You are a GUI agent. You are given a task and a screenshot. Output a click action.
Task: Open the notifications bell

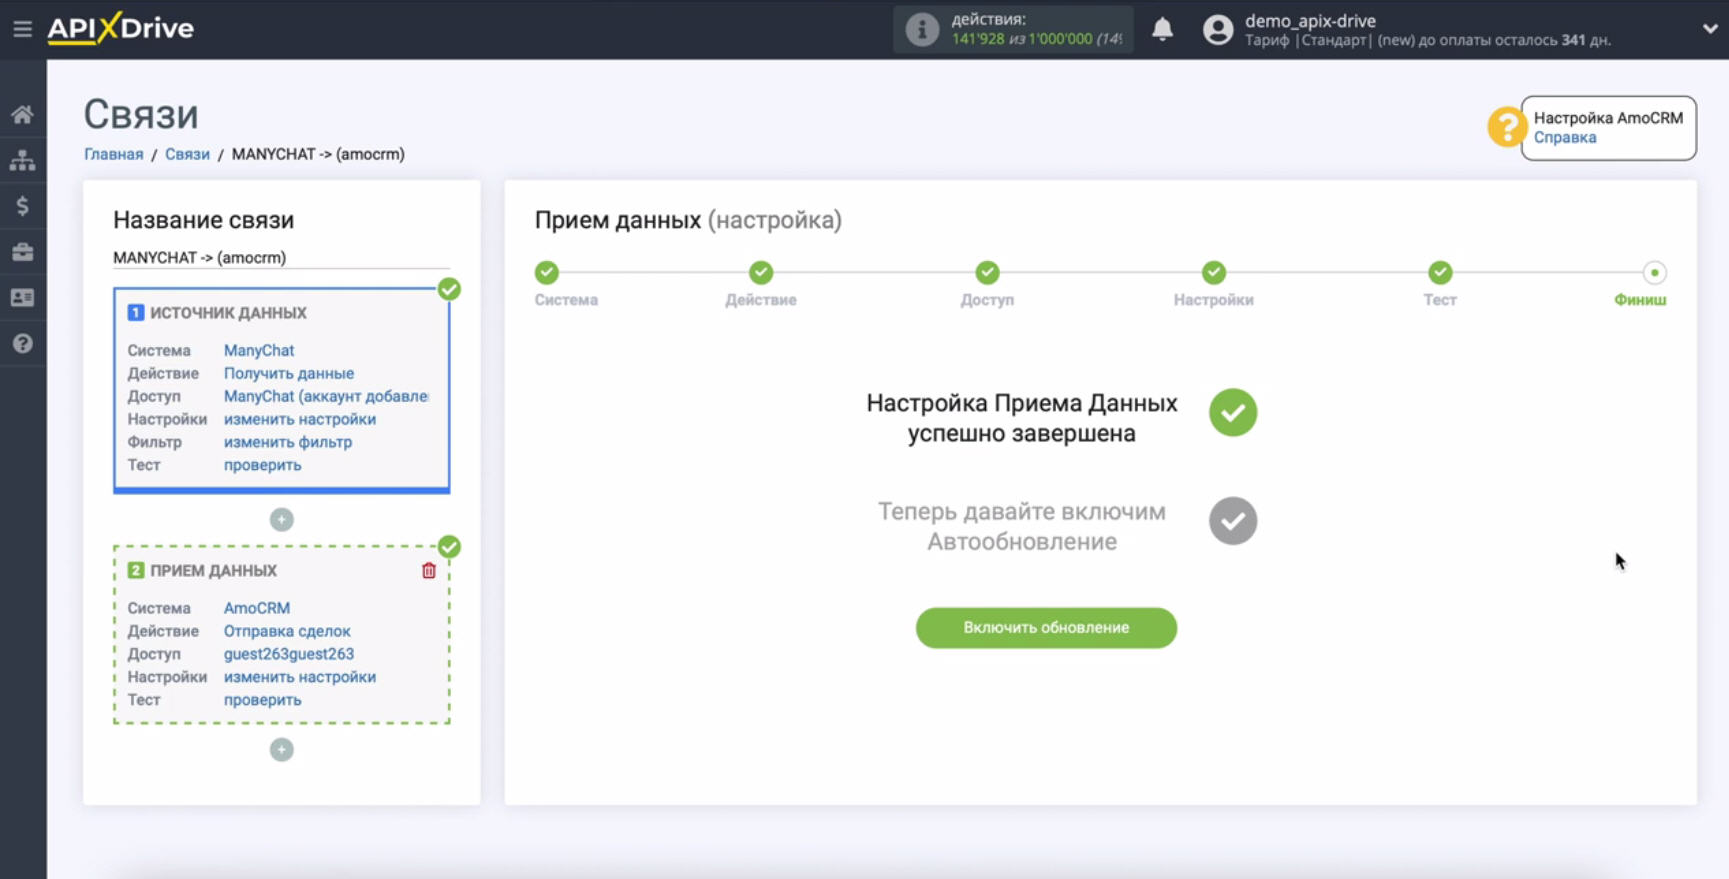coord(1162,29)
